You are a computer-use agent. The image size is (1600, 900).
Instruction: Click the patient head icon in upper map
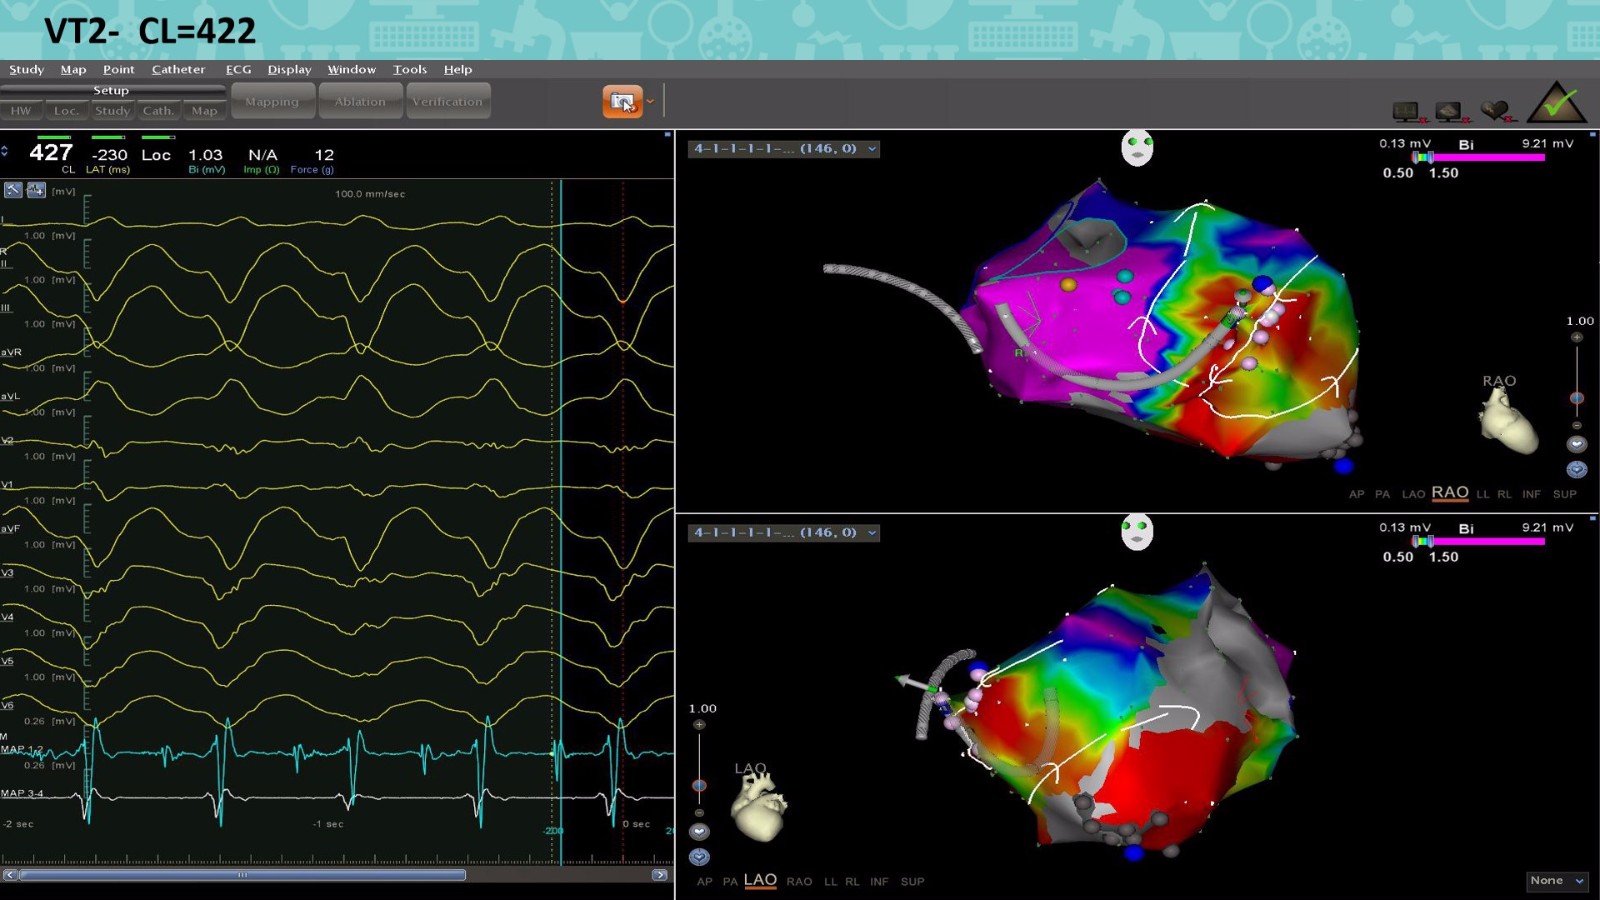[1137, 148]
